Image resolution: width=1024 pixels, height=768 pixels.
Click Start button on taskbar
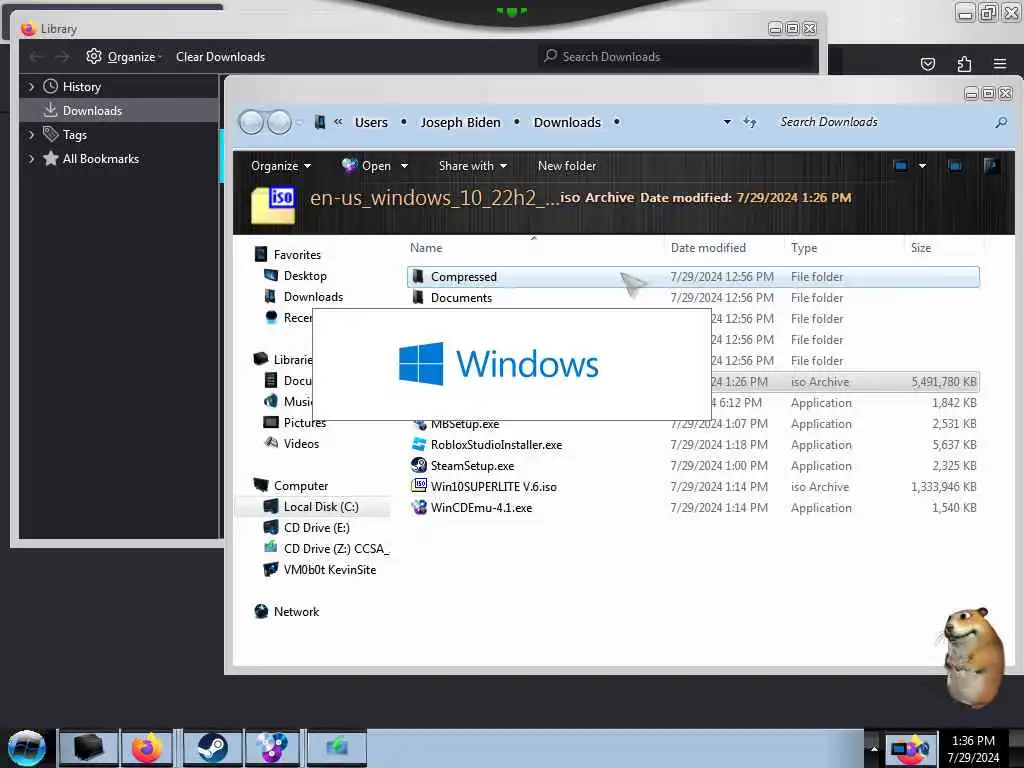(x=26, y=747)
